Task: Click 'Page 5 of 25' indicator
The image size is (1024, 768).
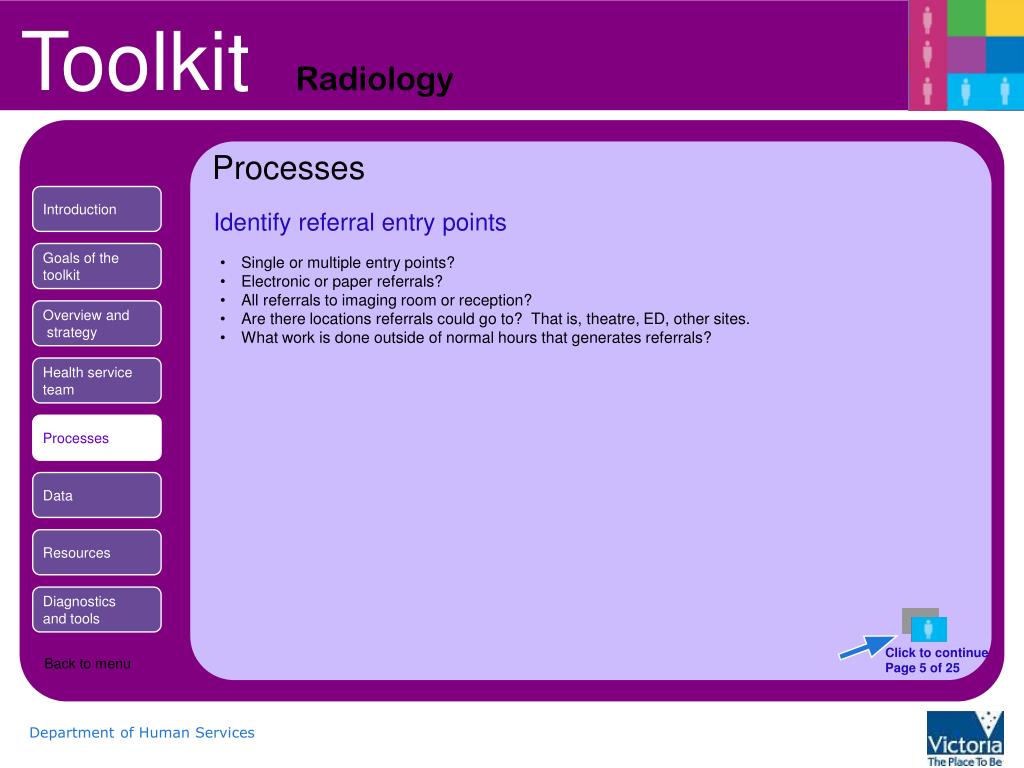Action: click(x=922, y=667)
